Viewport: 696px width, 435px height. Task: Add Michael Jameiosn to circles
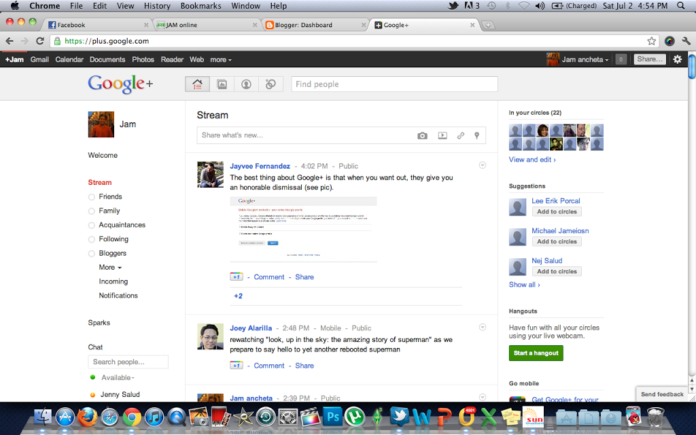click(x=557, y=241)
